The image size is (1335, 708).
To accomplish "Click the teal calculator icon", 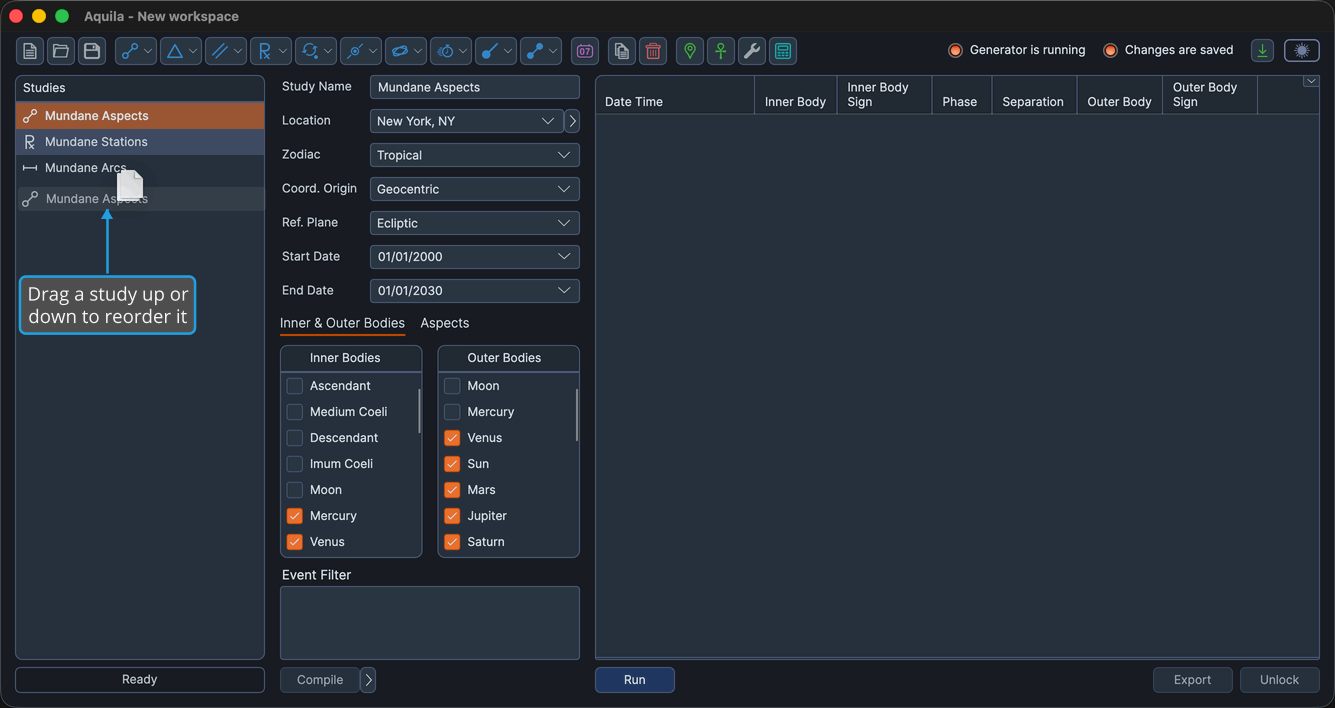I will (x=783, y=51).
